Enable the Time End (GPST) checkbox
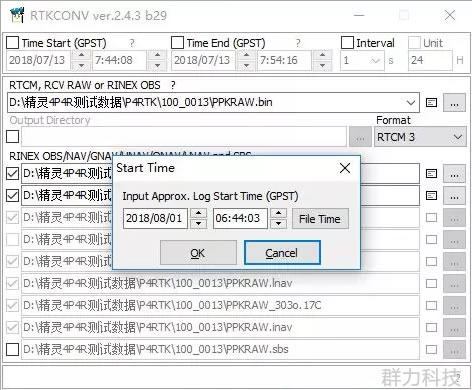This screenshot has width=472, height=390. 177,43
